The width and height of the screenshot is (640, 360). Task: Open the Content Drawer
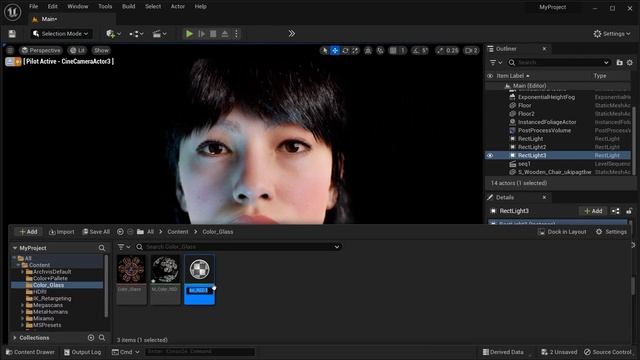pyautogui.click(x=30, y=352)
